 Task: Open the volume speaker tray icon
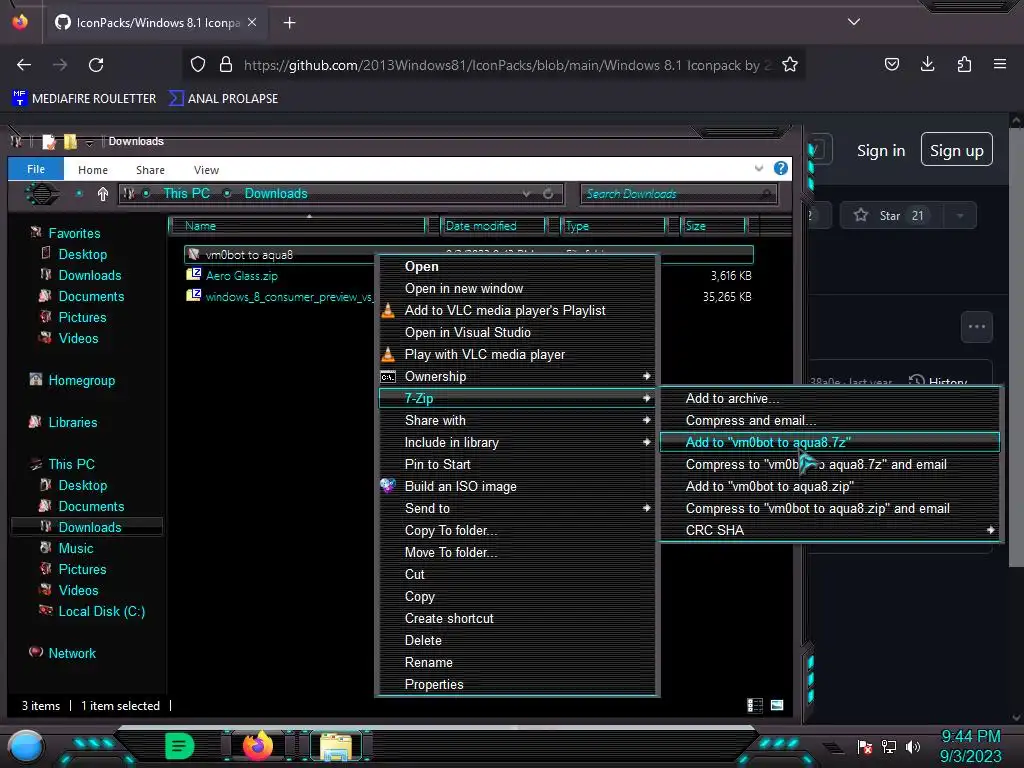[x=912, y=746]
